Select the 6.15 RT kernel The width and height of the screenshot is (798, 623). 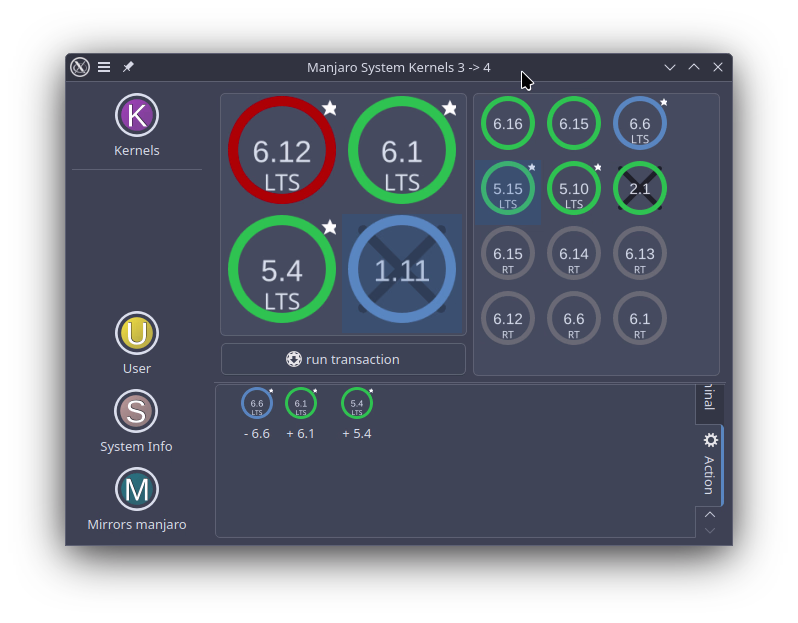click(x=508, y=253)
